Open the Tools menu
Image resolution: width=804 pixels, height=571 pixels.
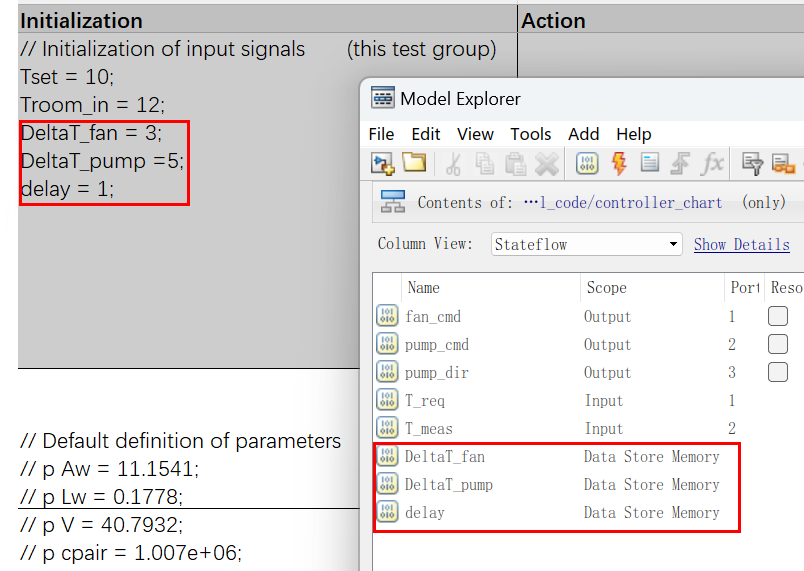coord(530,134)
